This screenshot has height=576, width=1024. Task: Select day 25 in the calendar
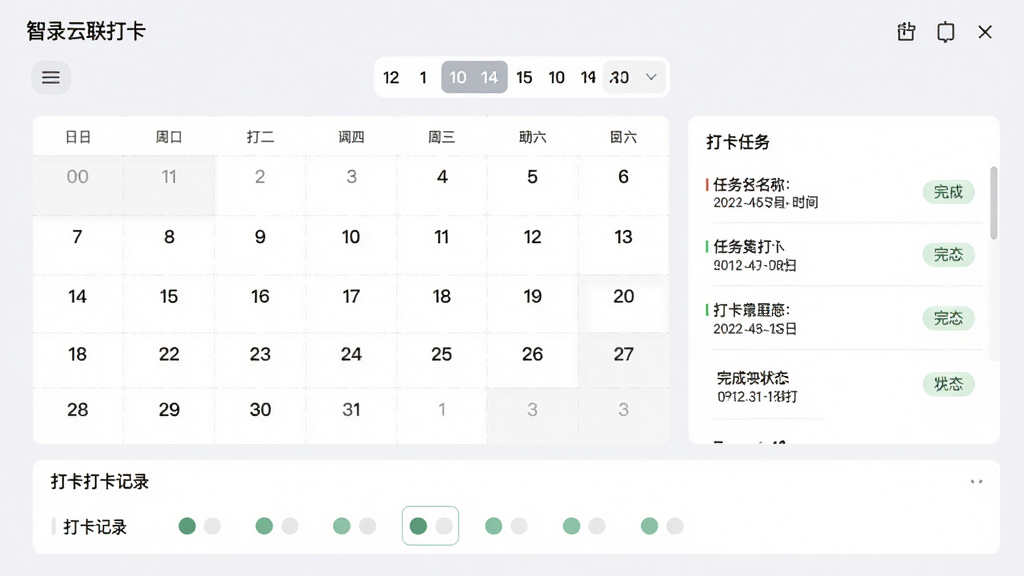(441, 361)
